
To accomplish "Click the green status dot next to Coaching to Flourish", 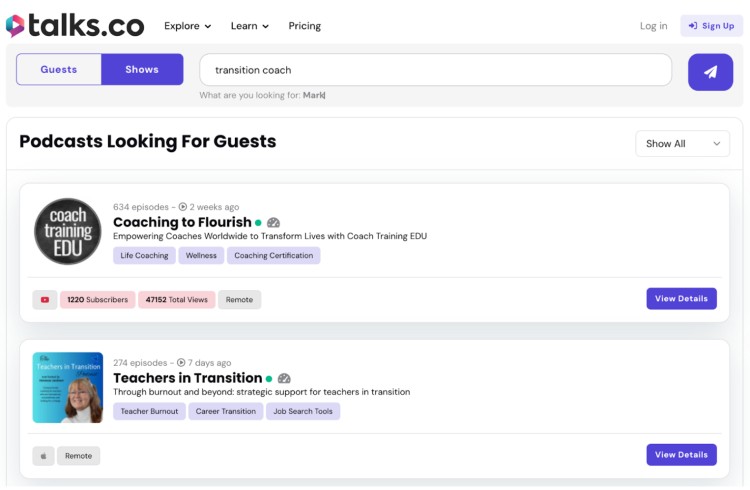I will pos(258,223).
